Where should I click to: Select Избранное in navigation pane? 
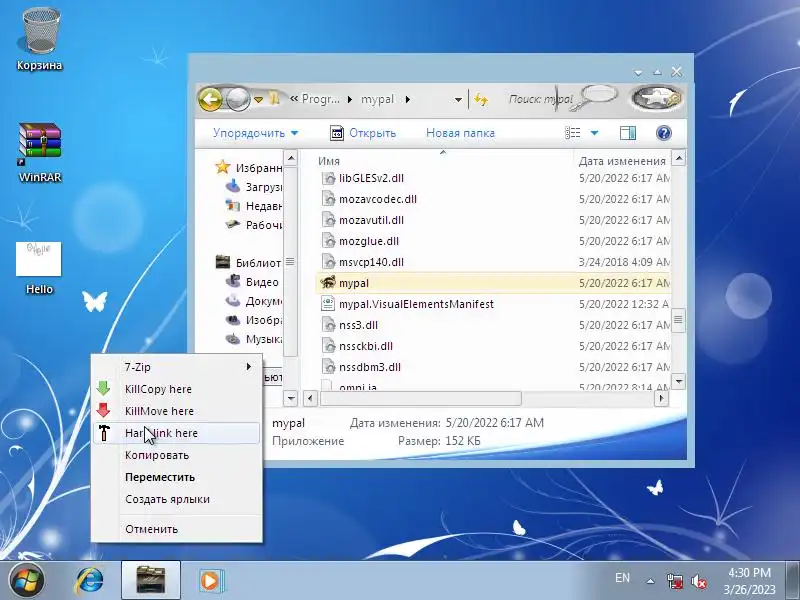(250, 167)
